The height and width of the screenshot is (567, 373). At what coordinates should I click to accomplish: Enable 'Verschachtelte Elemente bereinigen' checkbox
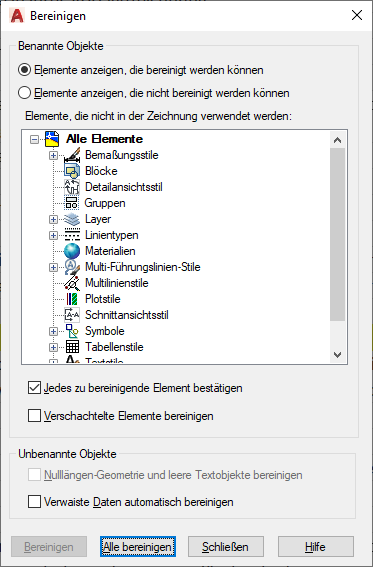click(34, 416)
